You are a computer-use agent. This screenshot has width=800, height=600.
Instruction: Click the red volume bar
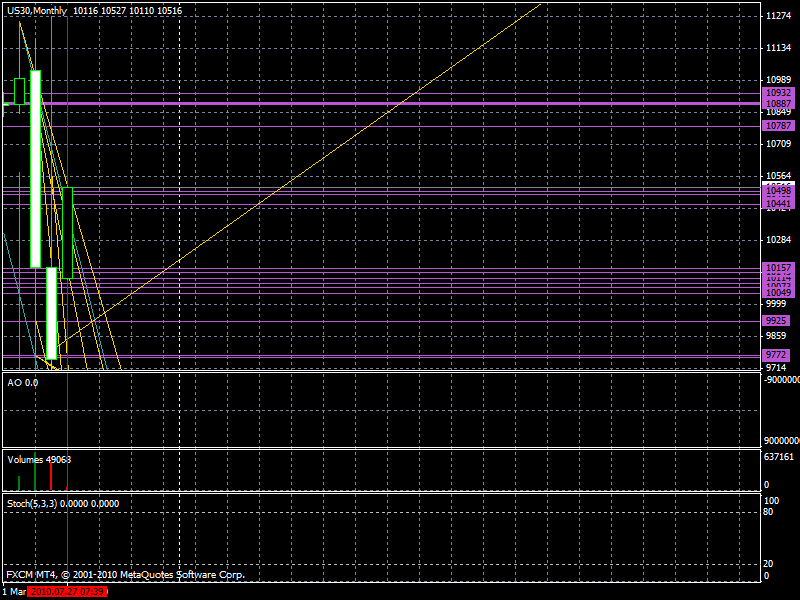click(x=51, y=476)
